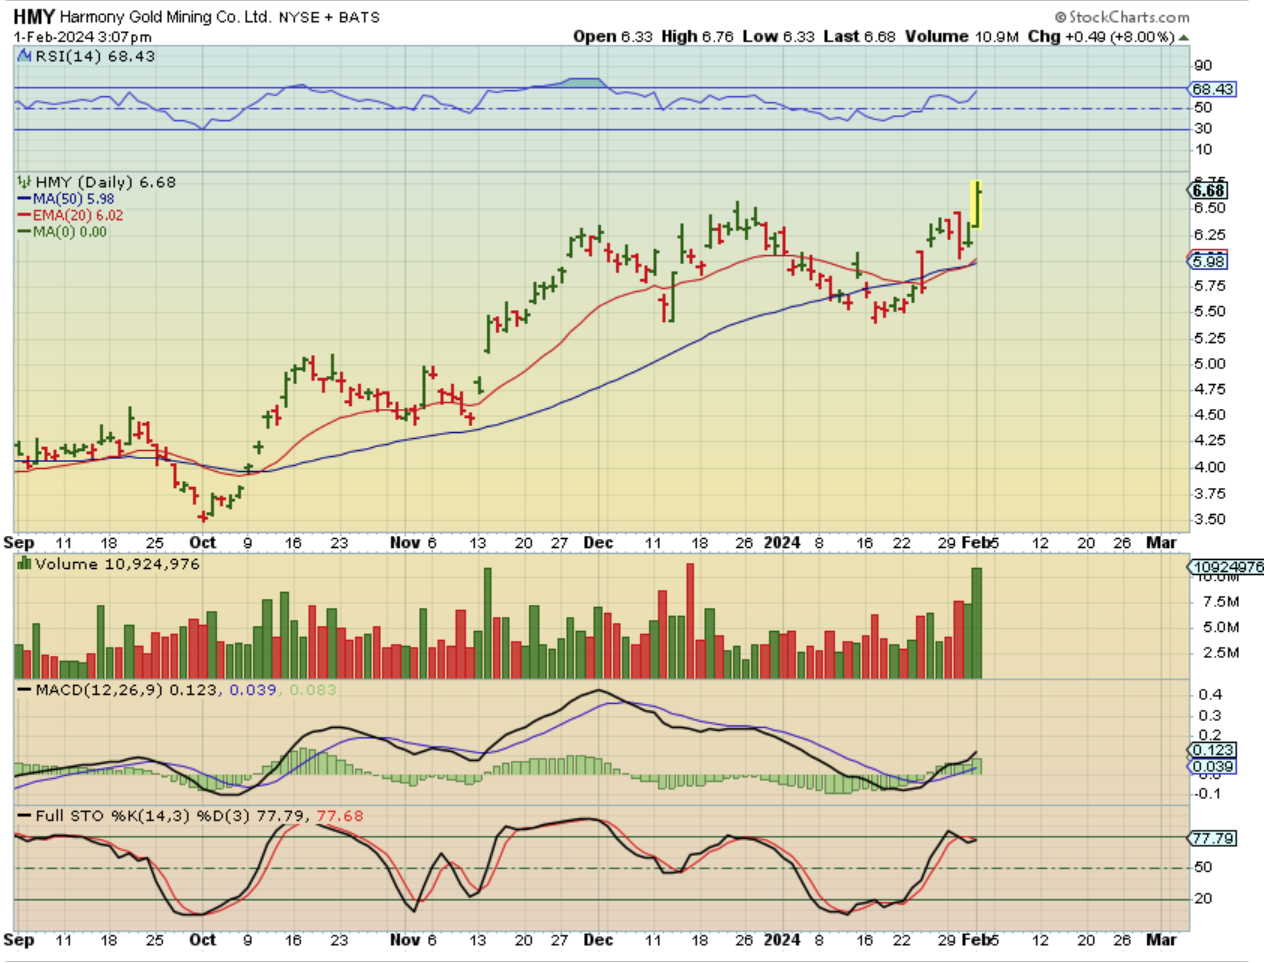The height and width of the screenshot is (963, 1269).
Task: Click the EMA(20) 6.02 legend entry
Action: click(70, 215)
